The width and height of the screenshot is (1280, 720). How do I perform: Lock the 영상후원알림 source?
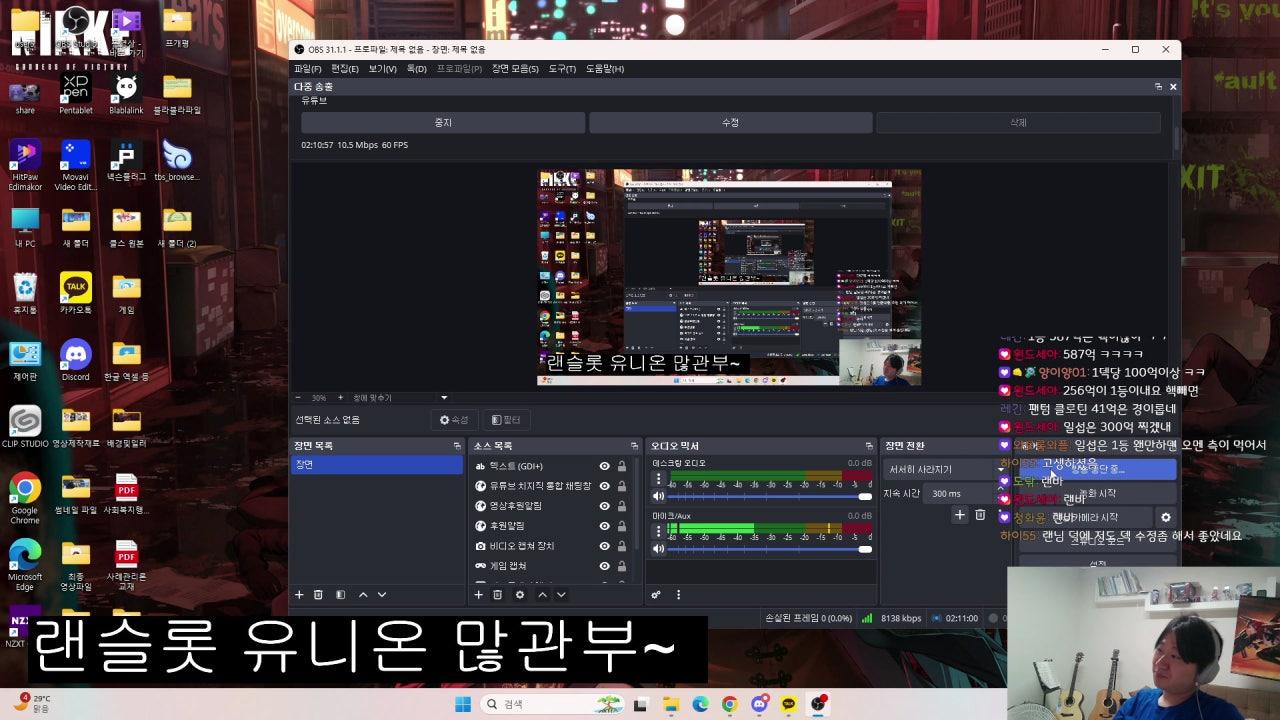click(x=622, y=506)
